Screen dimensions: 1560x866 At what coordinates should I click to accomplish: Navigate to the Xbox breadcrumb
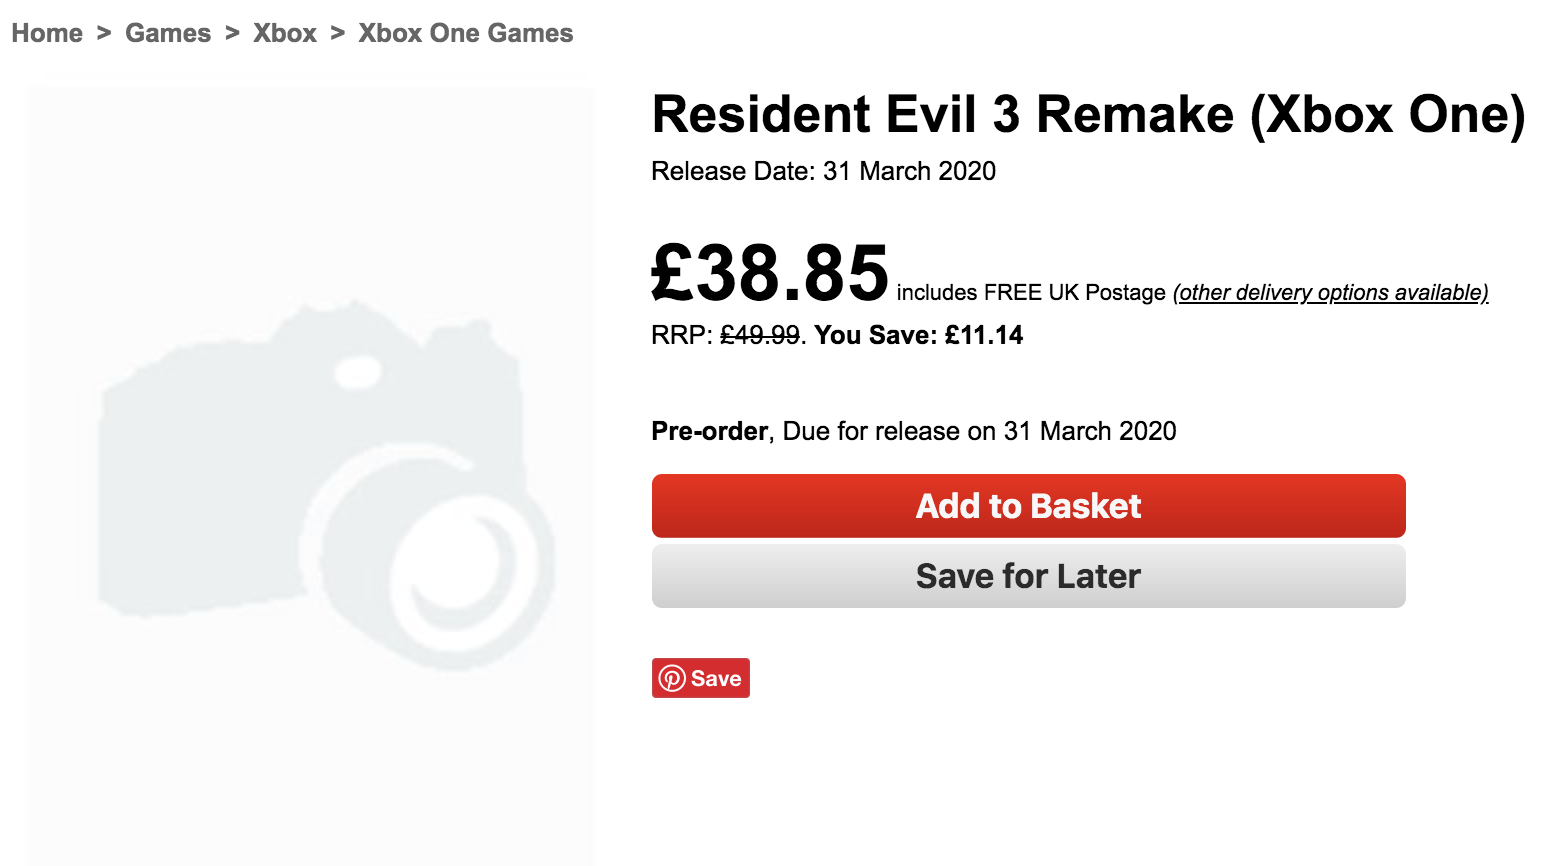click(x=285, y=33)
